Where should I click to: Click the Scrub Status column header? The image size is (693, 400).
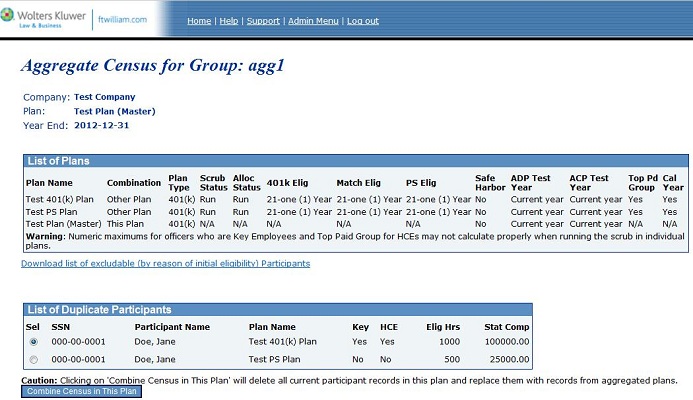(213, 183)
